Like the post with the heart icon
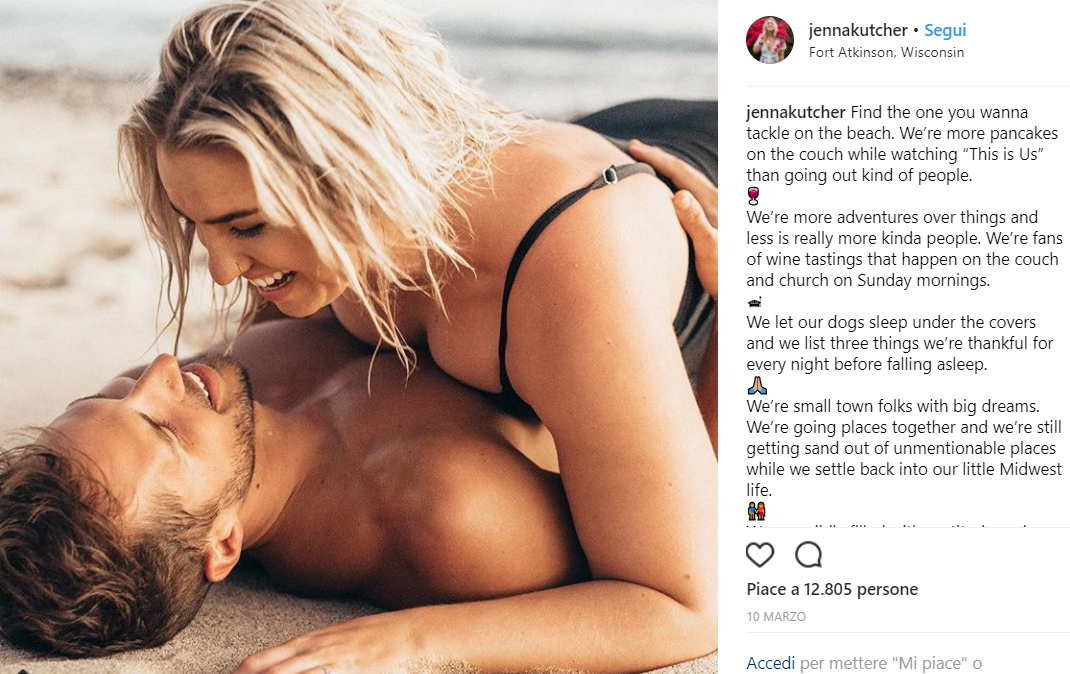The height and width of the screenshot is (674, 1070). coord(760,555)
